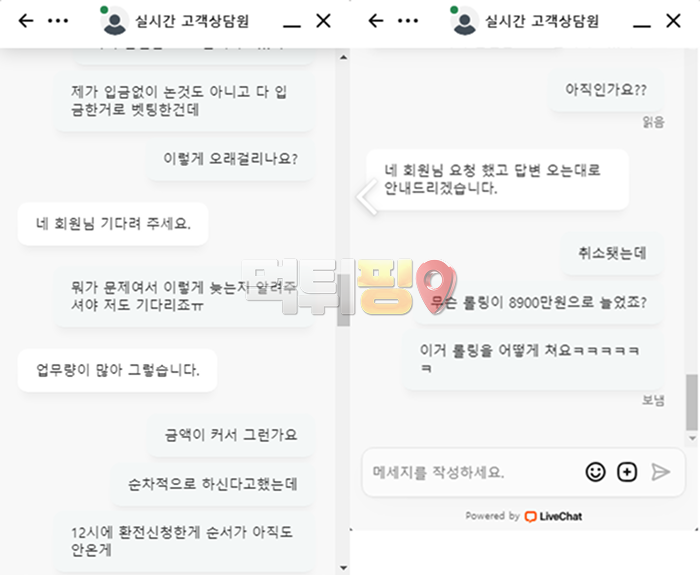The height and width of the screenshot is (575, 700).
Task: Close the right chat window
Action: coord(673,21)
